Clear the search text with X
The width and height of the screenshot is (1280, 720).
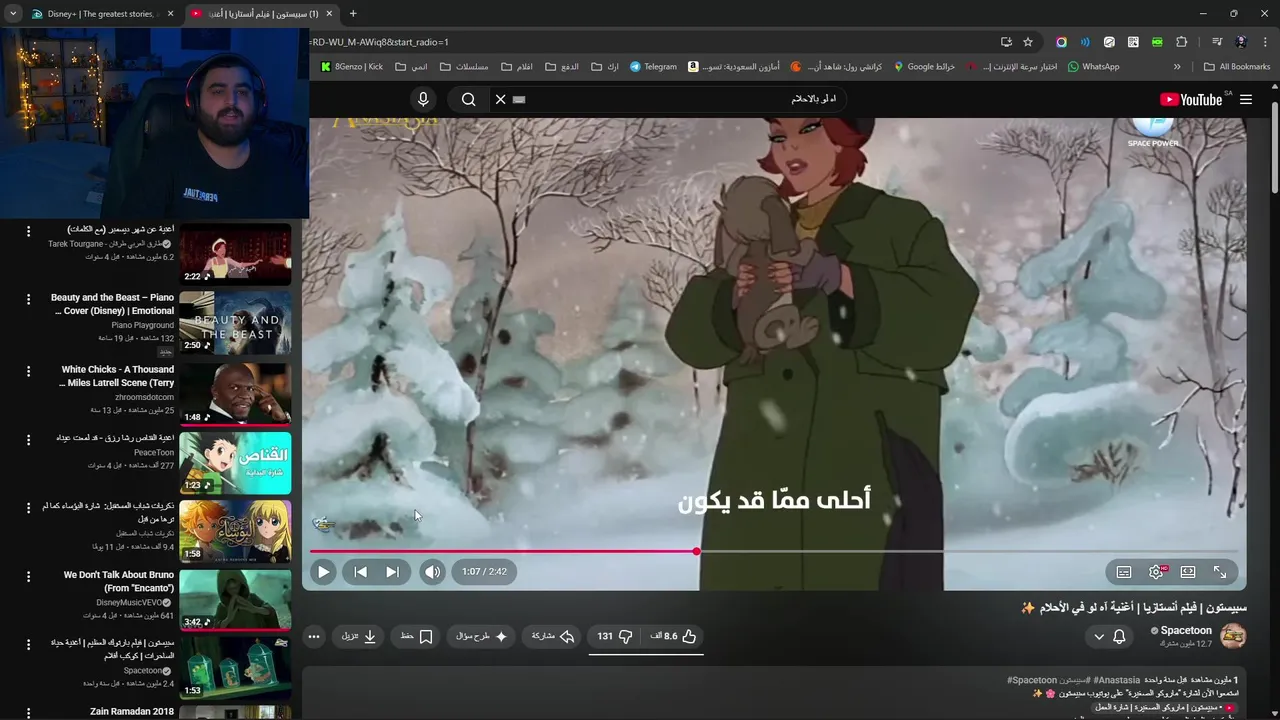[x=501, y=99]
